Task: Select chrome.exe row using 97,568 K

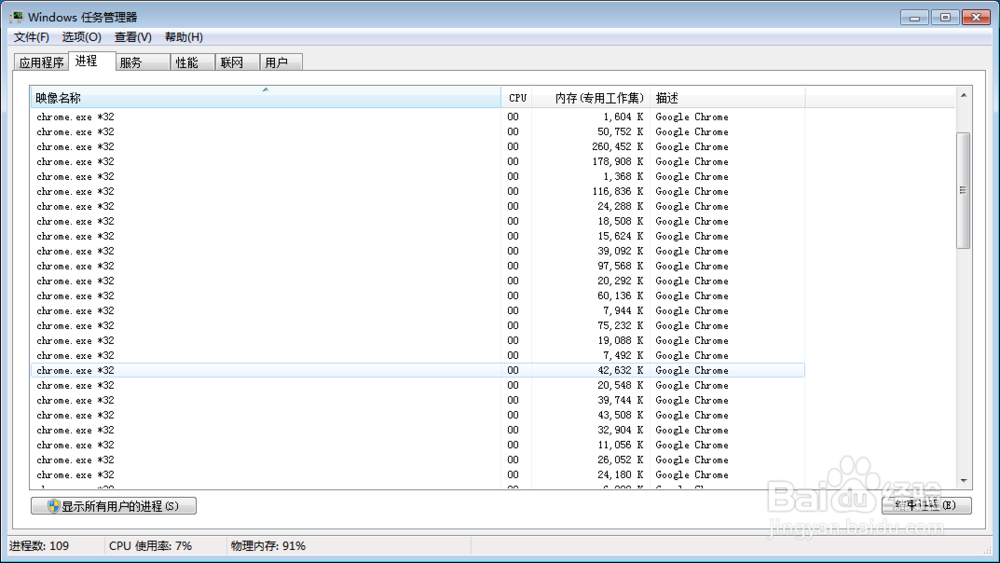Action: (x=417, y=266)
